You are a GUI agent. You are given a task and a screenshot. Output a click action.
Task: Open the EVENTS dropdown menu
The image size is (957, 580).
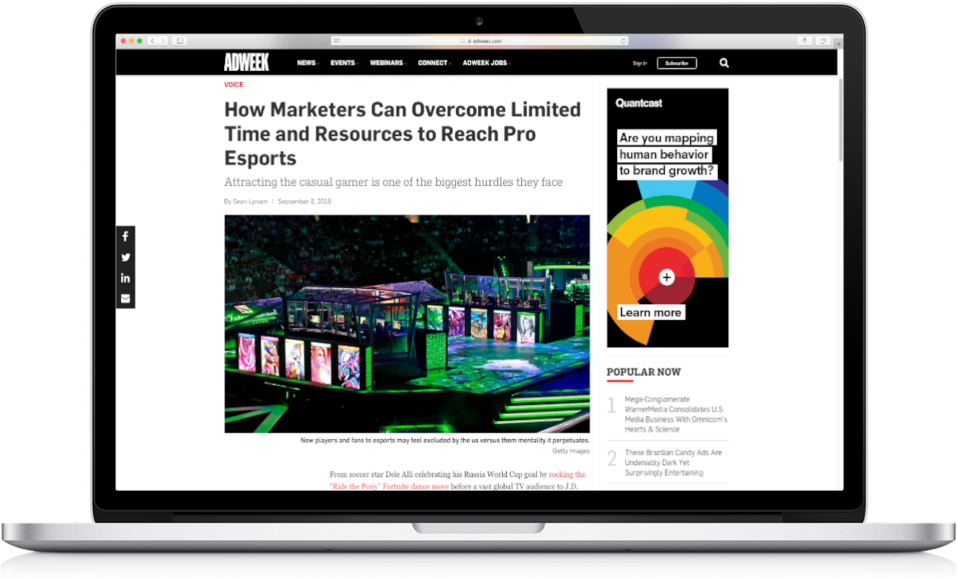[x=344, y=62]
